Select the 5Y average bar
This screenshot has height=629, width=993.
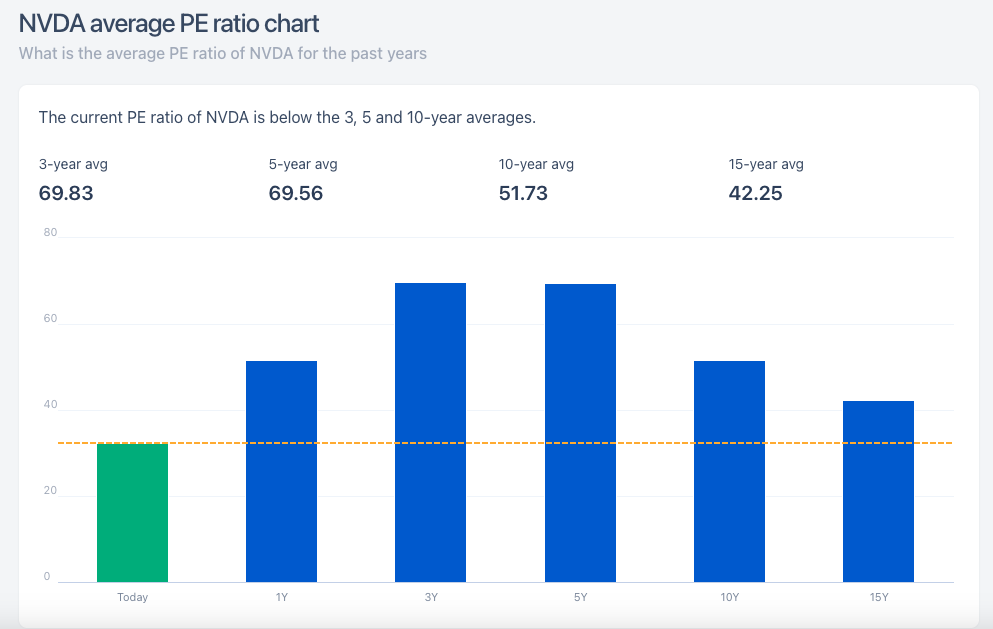tap(580, 433)
